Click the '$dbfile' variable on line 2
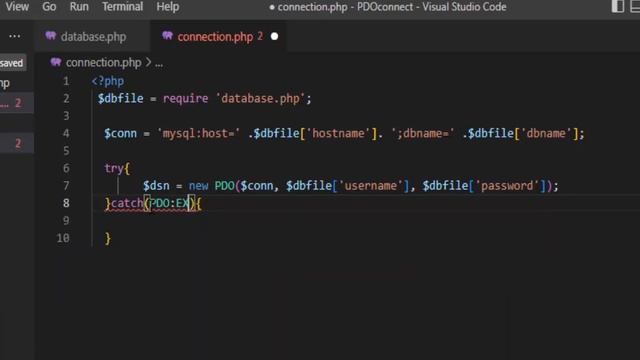 pyautogui.click(x=120, y=98)
